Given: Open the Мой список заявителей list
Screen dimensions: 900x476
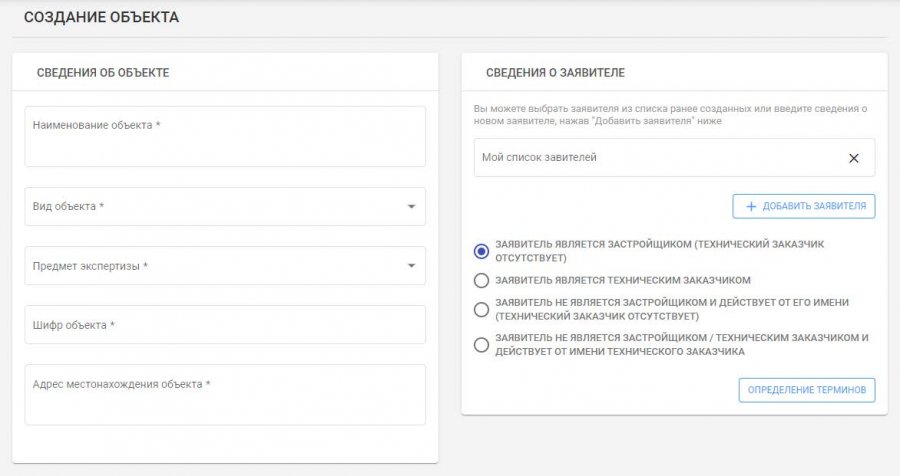Looking at the screenshot, I should coord(650,158).
